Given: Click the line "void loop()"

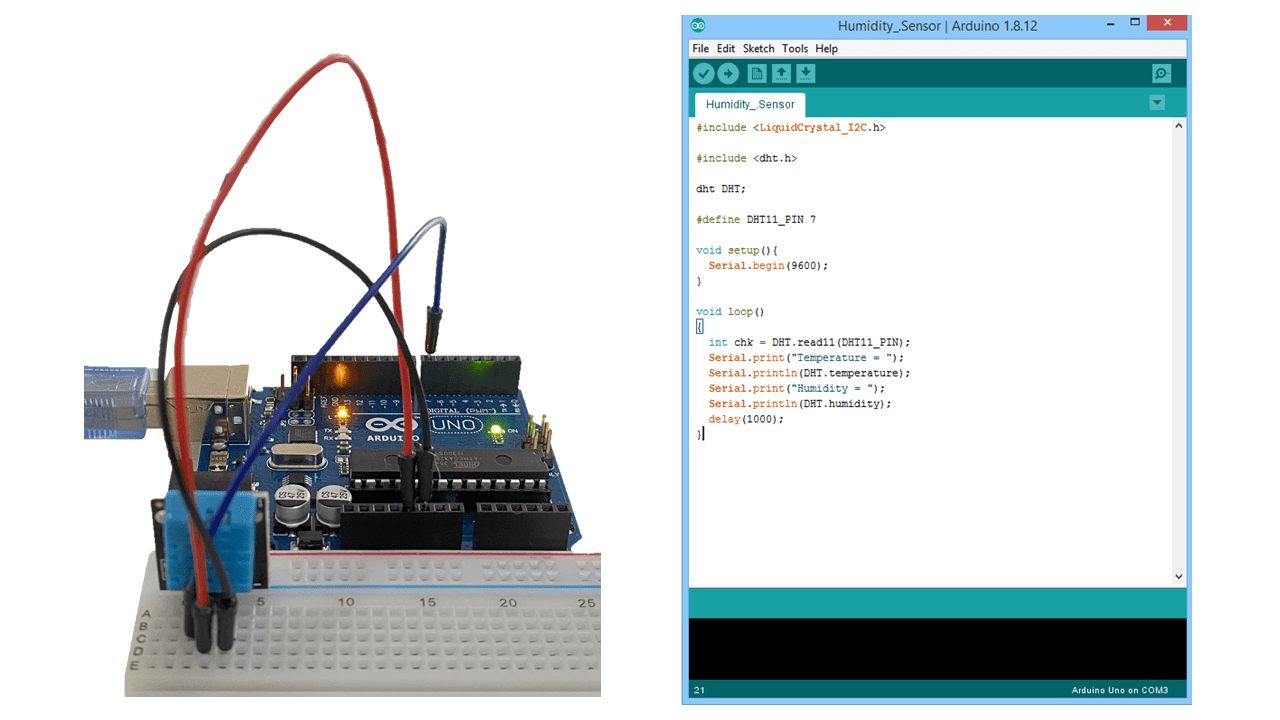Looking at the screenshot, I should (730, 312).
